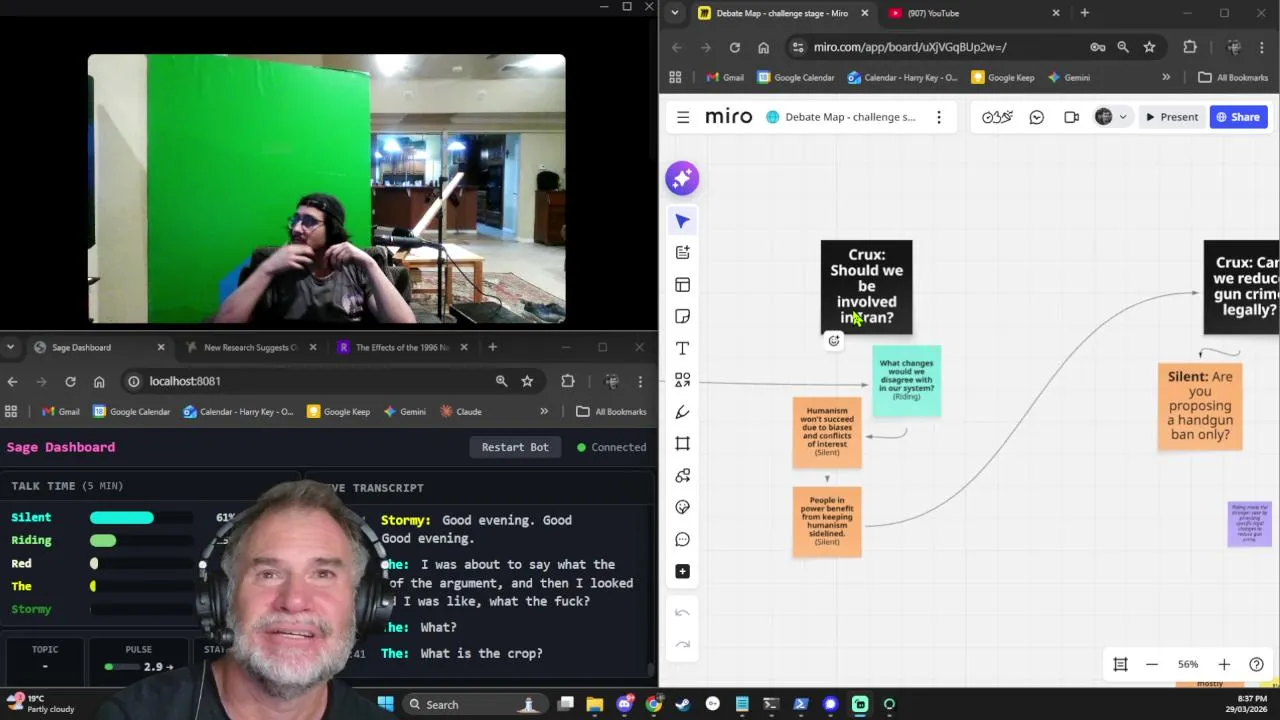Image resolution: width=1280 pixels, height=720 pixels.
Task: Open Steam from the taskbar
Action: pyautogui.click(x=683, y=704)
